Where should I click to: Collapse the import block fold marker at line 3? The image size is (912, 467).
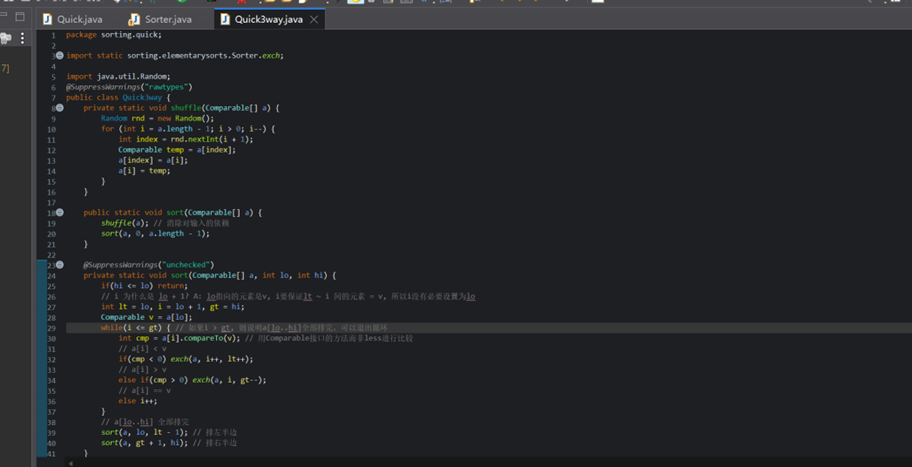click(59, 56)
